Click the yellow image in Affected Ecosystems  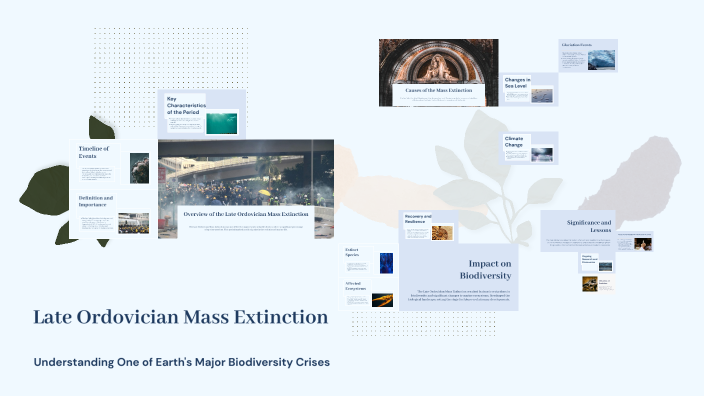pyautogui.click(x=383, y=300)
